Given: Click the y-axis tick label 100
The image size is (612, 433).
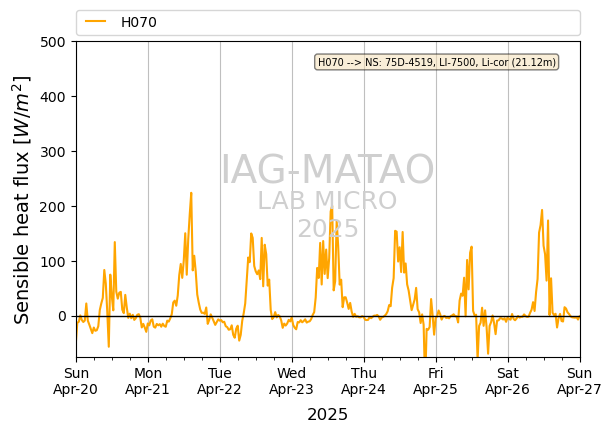Looking at the screenshot, I should point(53,262).
